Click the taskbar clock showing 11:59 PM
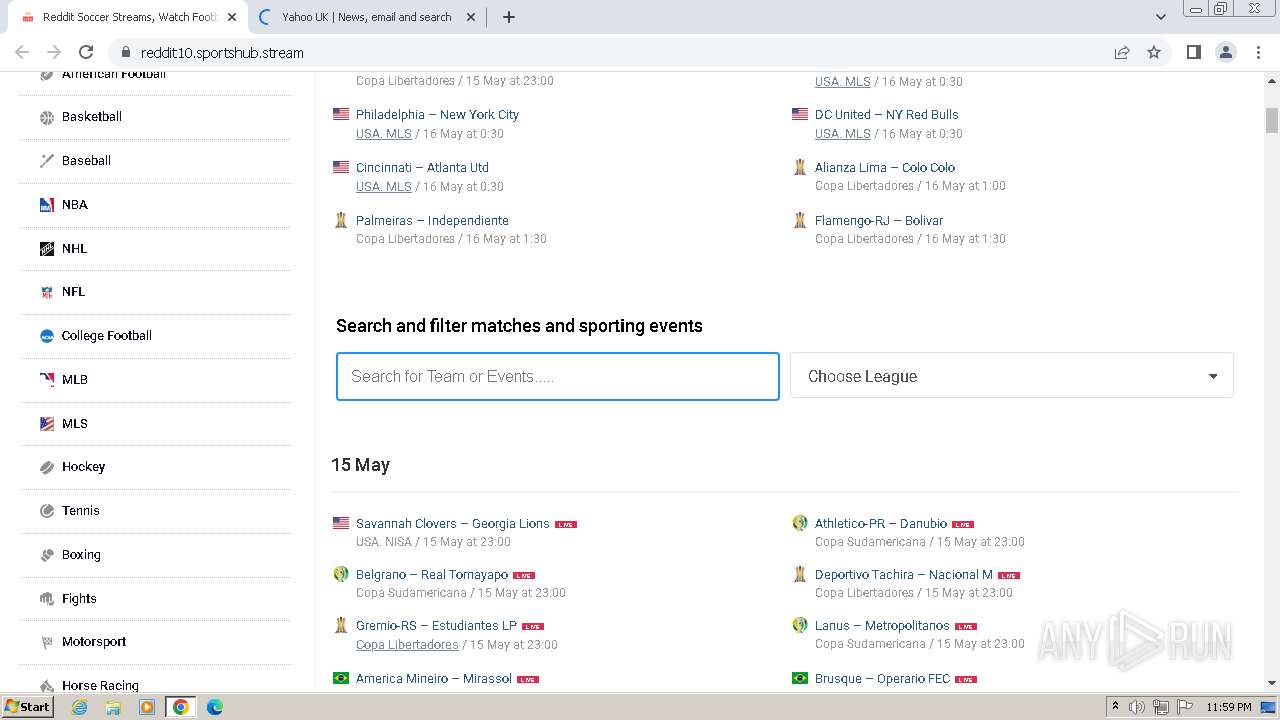The image size is (1280, 720). [1229, 707]
